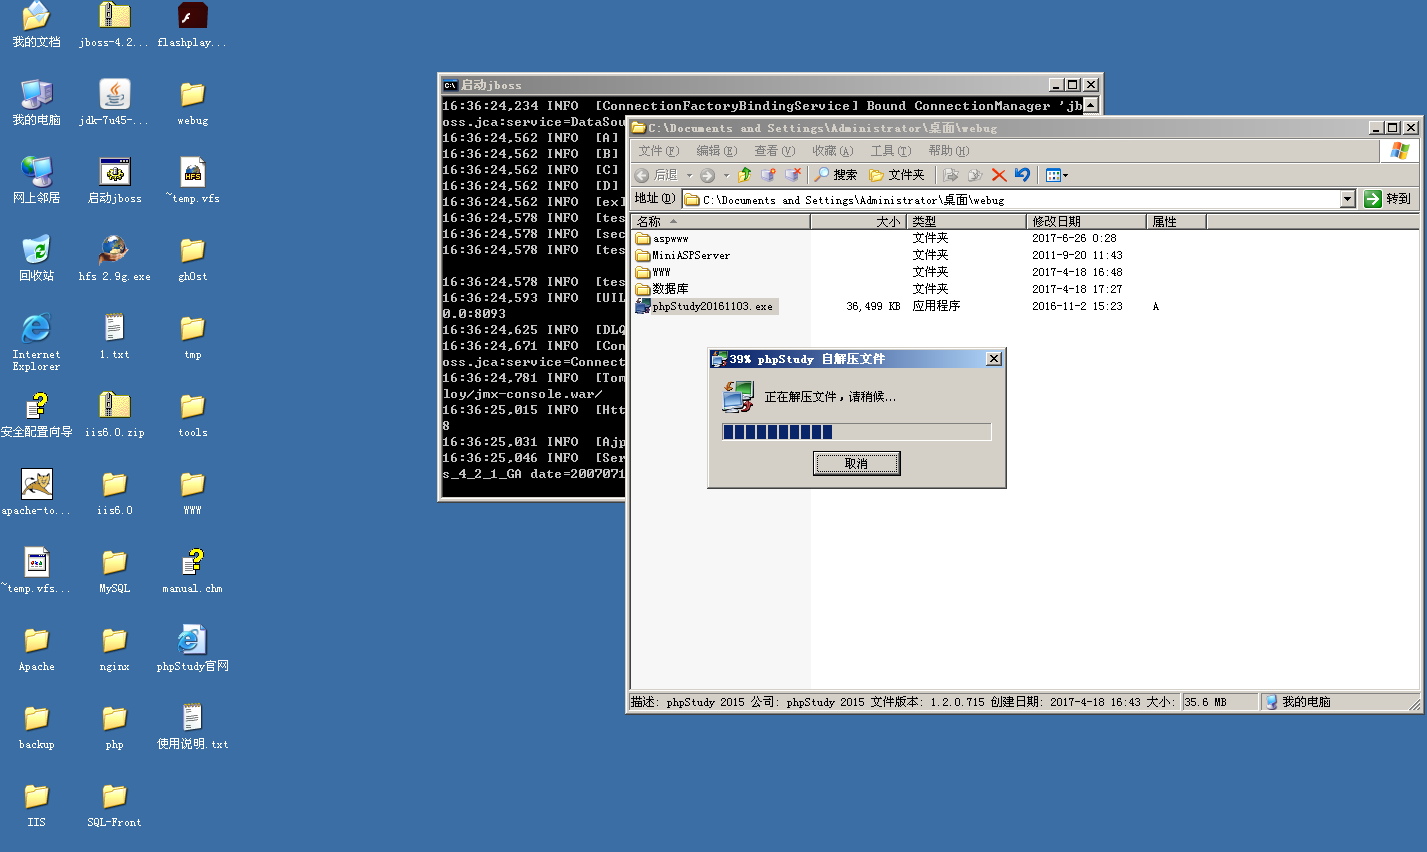Click jboss console scrollbar up arrow
Viewport: 1427px width, 852px height.
[x=1090, y=105]
